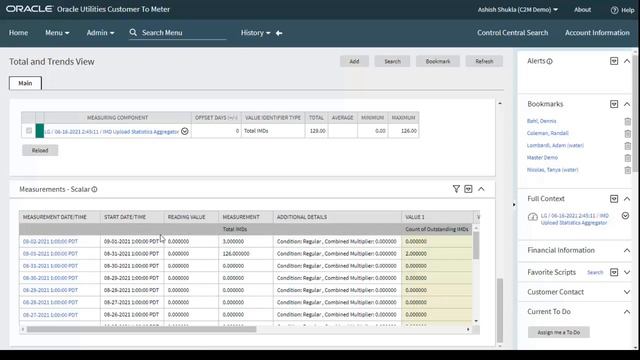The height and width of the screenshot is (360, 640).
Task: Click the Reload button
Action: click(40, 150)
